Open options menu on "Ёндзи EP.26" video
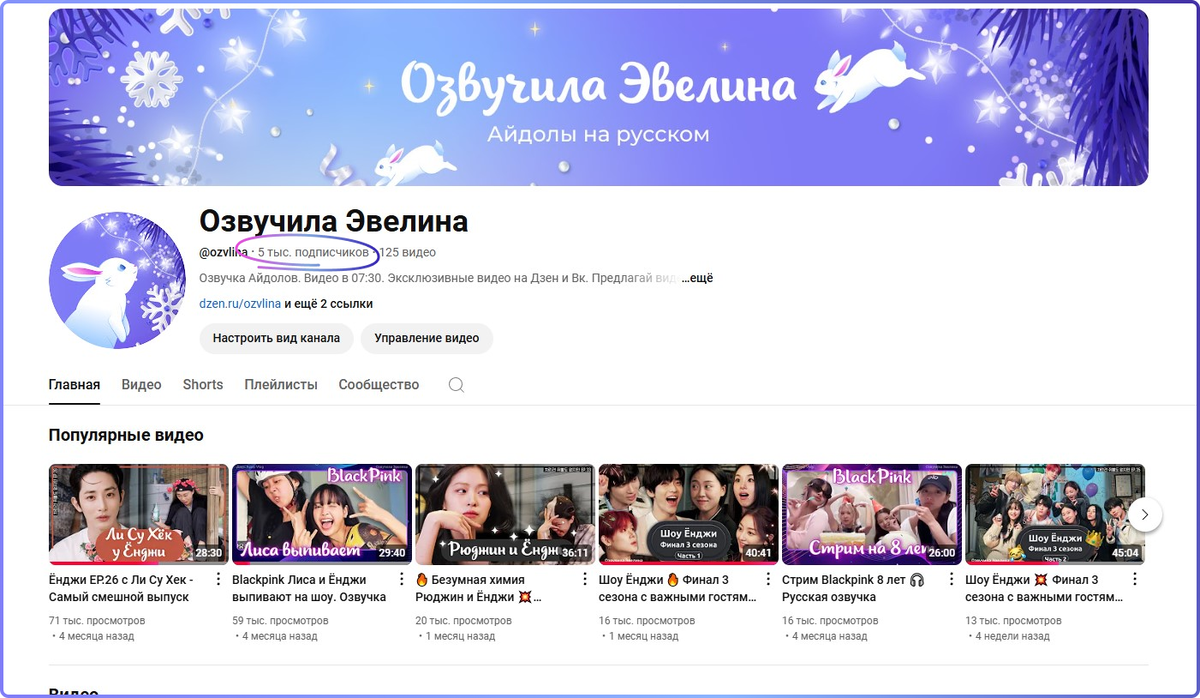 coord(218,579)
